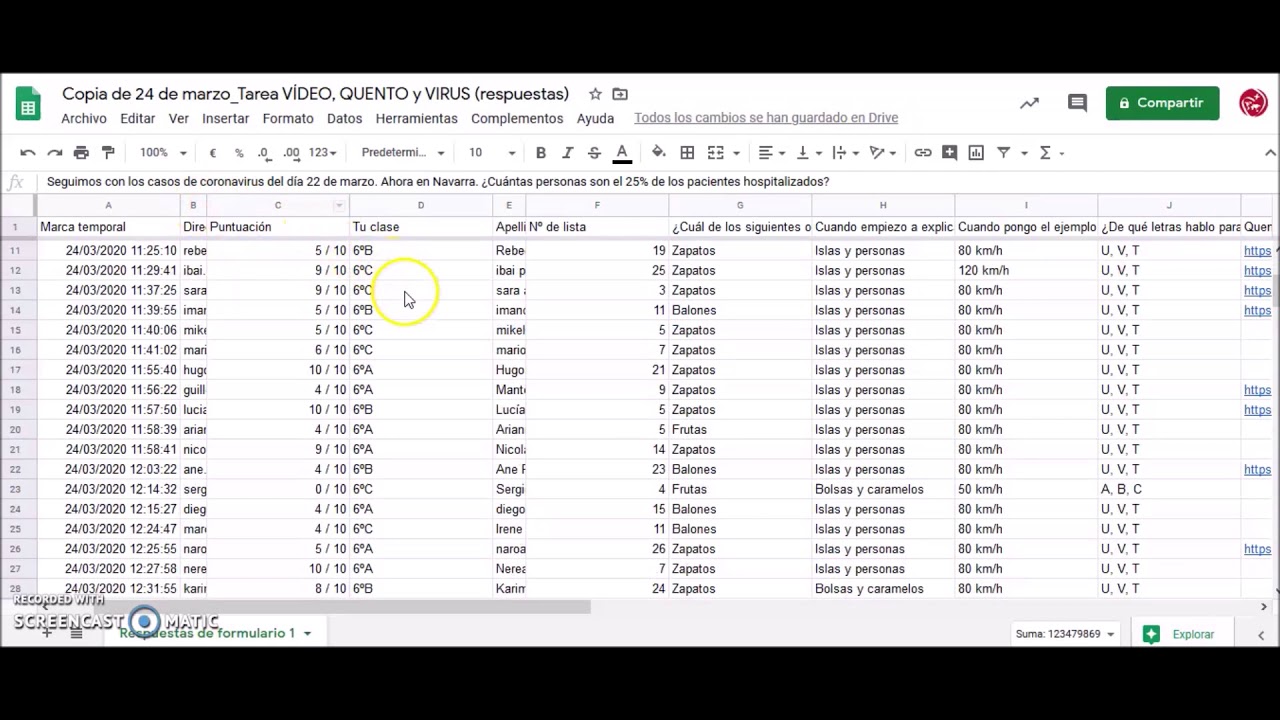
Task: Open the fill color picker
Action: tap(658, 153)
